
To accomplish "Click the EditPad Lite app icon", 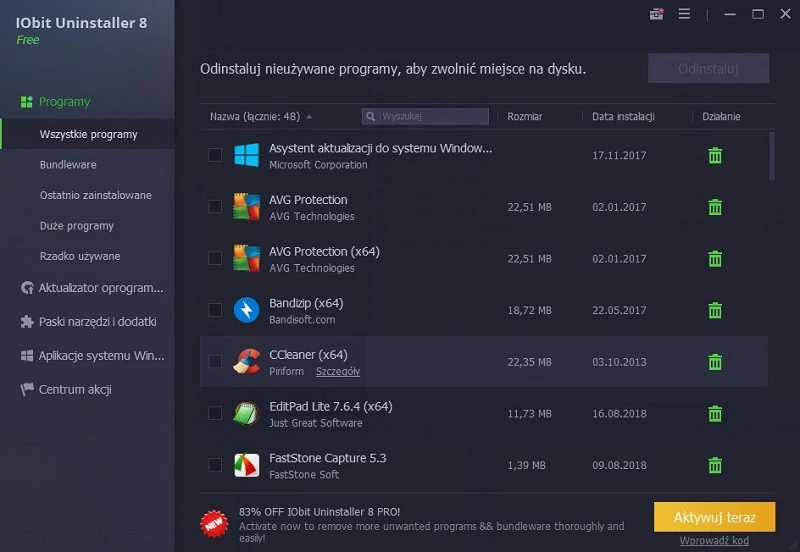I will [x=246, y=413].
